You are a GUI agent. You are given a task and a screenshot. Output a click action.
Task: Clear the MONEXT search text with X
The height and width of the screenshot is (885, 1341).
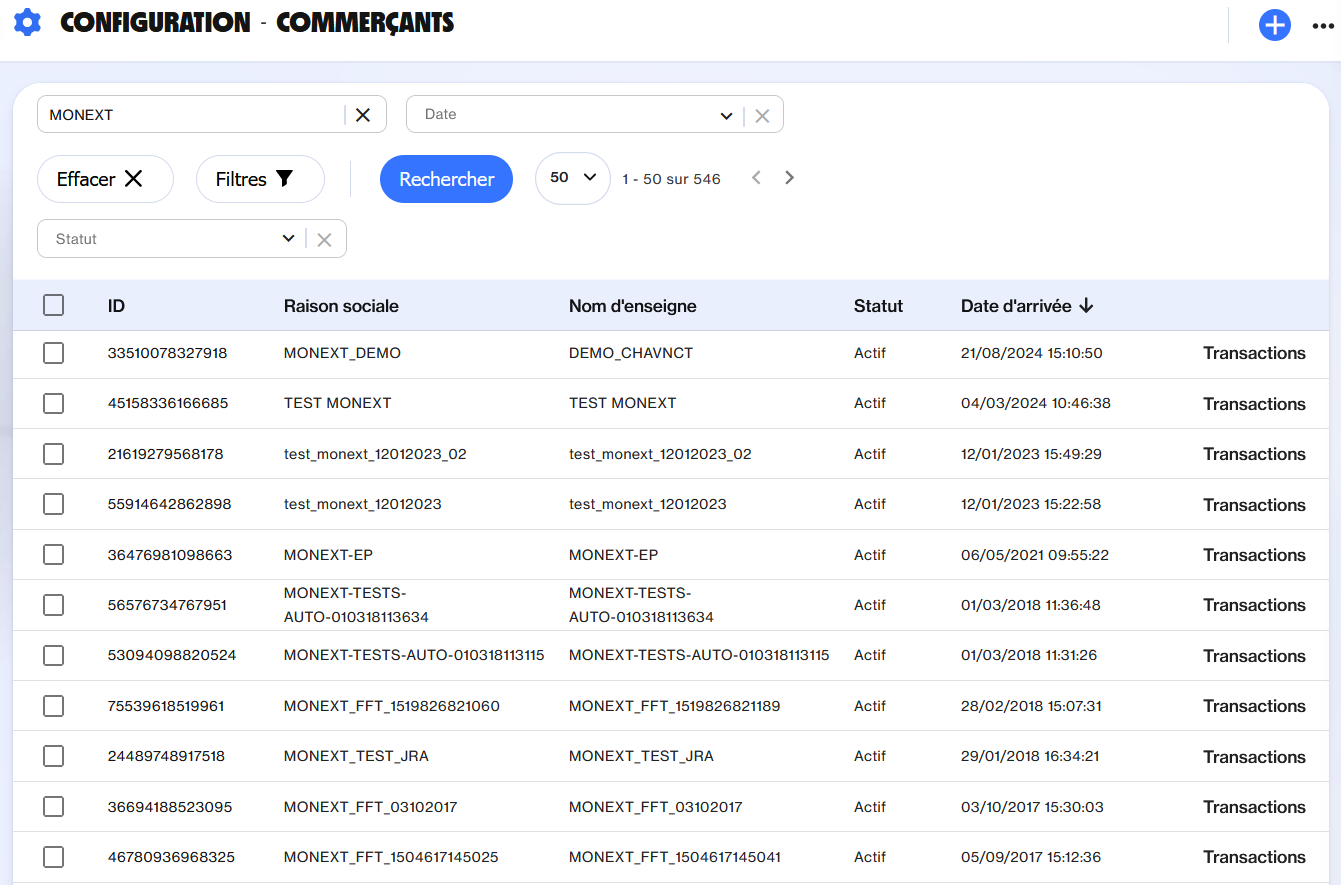point(363,115)
